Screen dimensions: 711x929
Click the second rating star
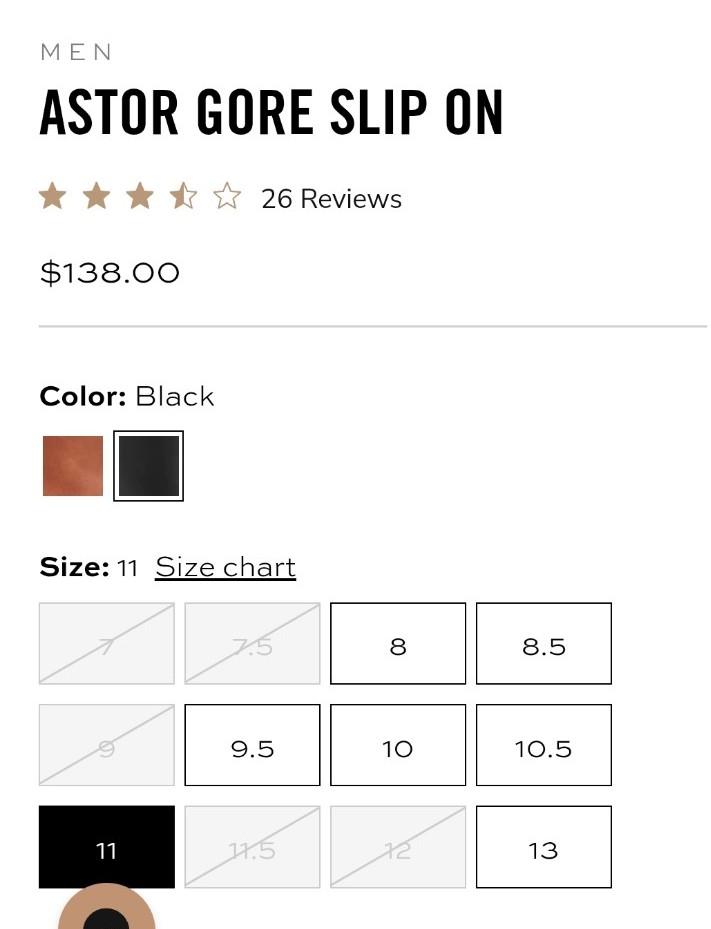96,197
